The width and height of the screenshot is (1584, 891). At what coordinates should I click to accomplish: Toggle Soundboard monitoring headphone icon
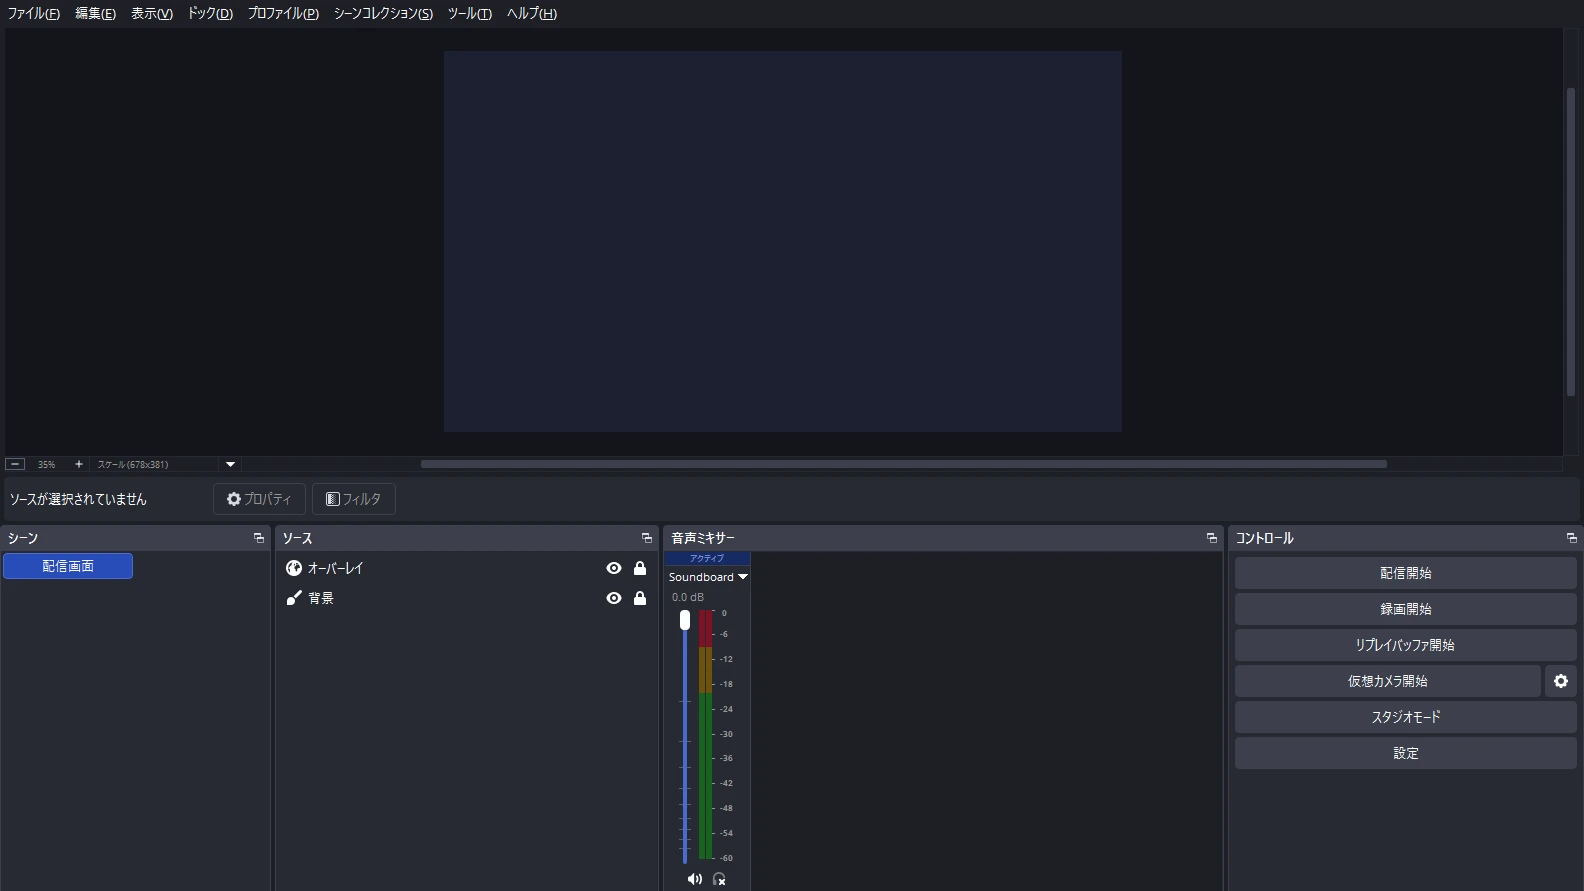(x=719, y=879)
